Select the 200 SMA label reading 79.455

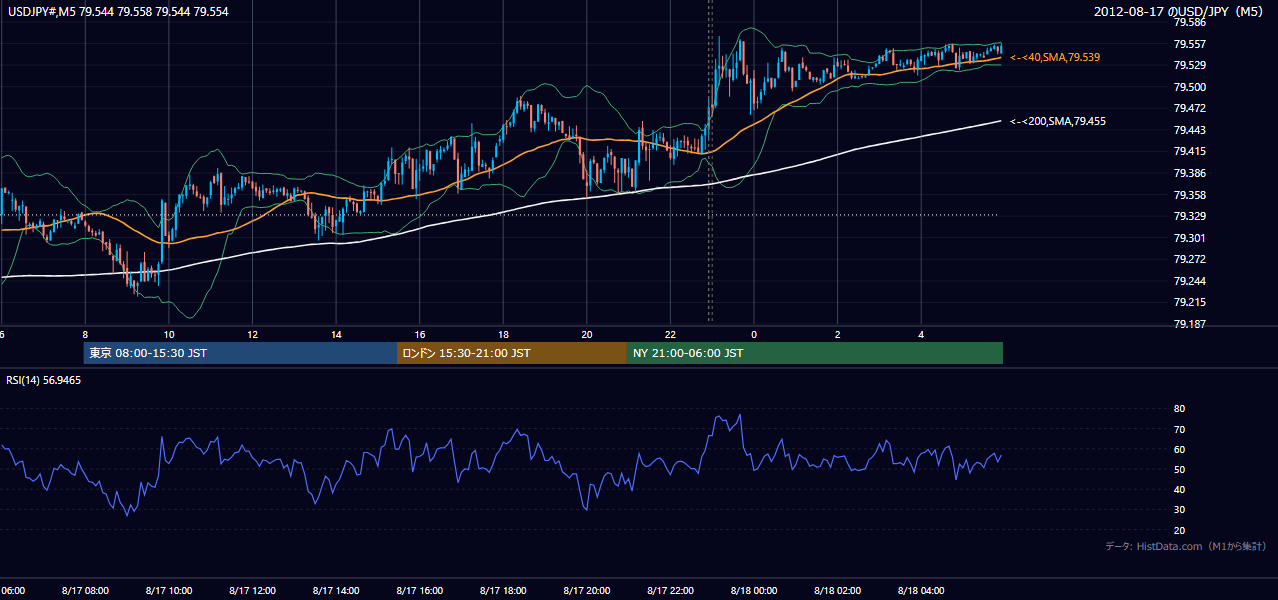(1058, 121)
